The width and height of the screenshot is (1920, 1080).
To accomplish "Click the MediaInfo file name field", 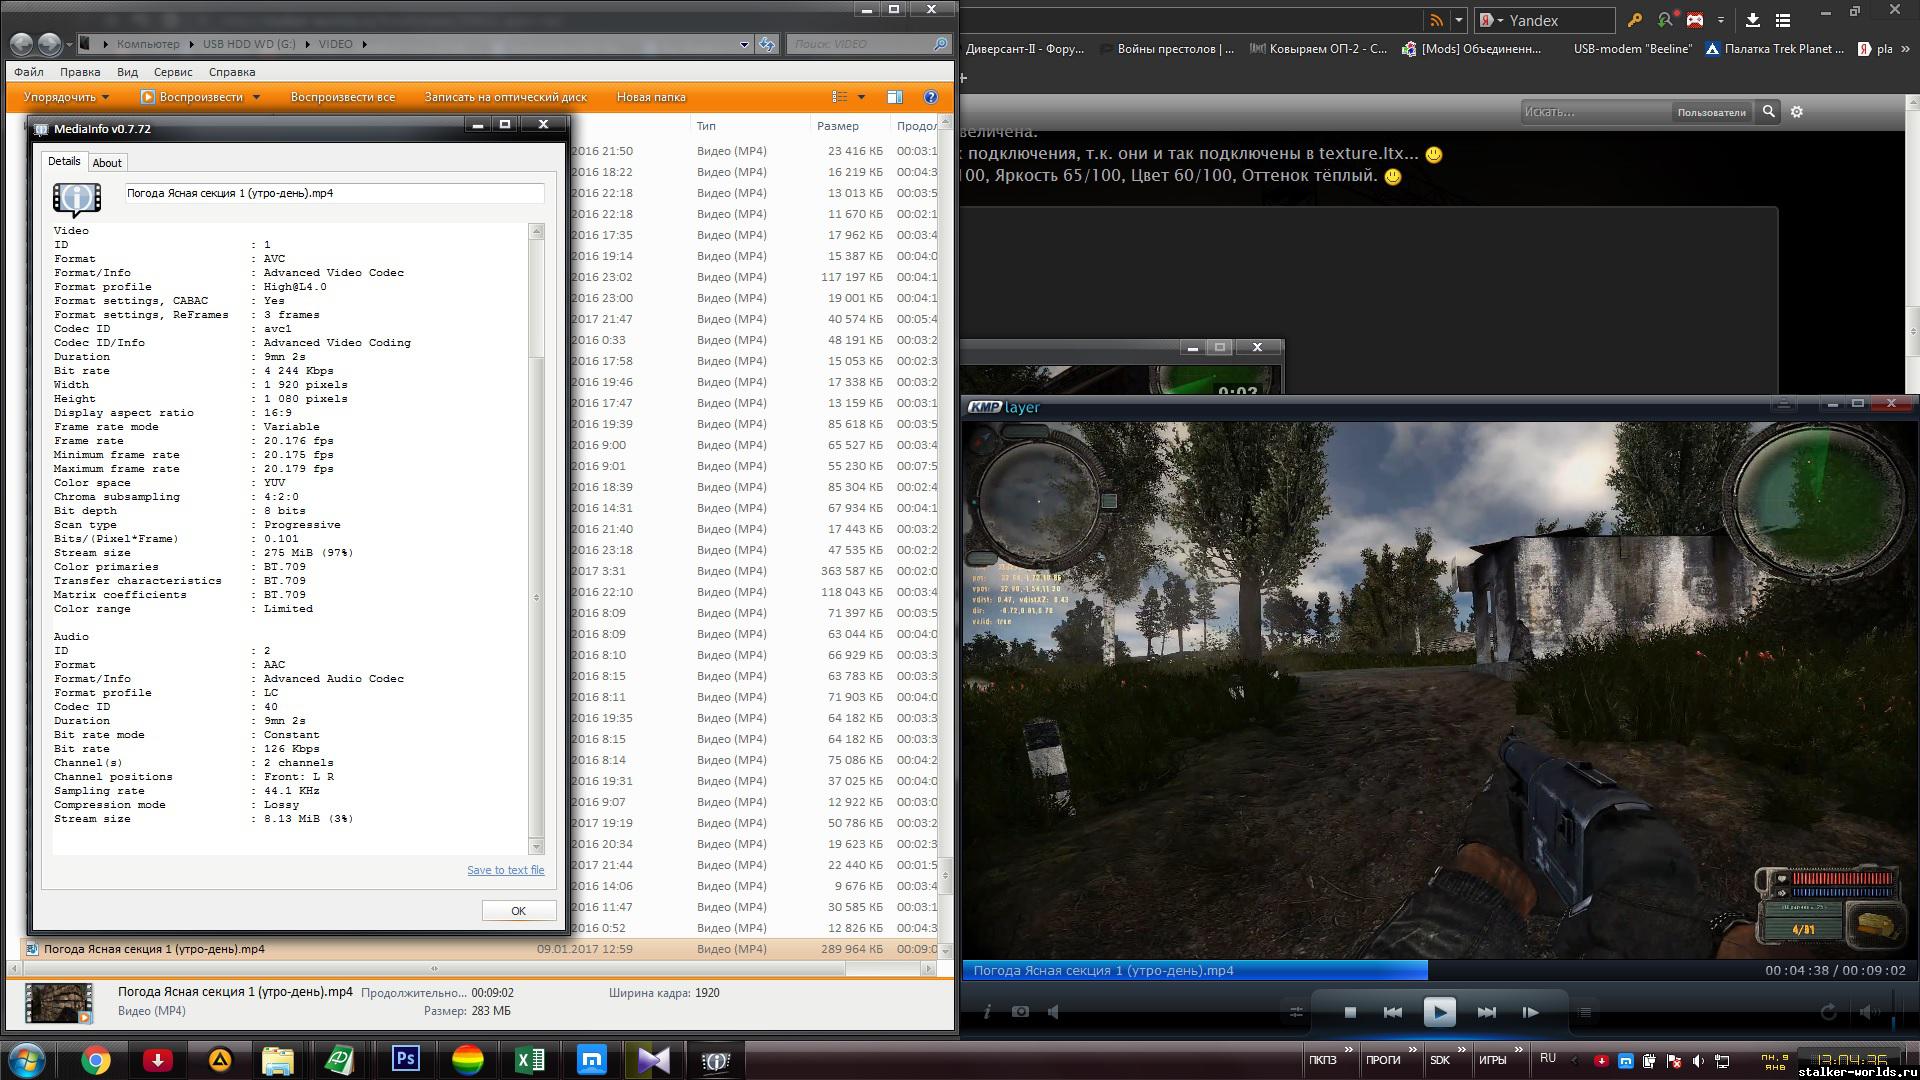I will tap(335, 193).
